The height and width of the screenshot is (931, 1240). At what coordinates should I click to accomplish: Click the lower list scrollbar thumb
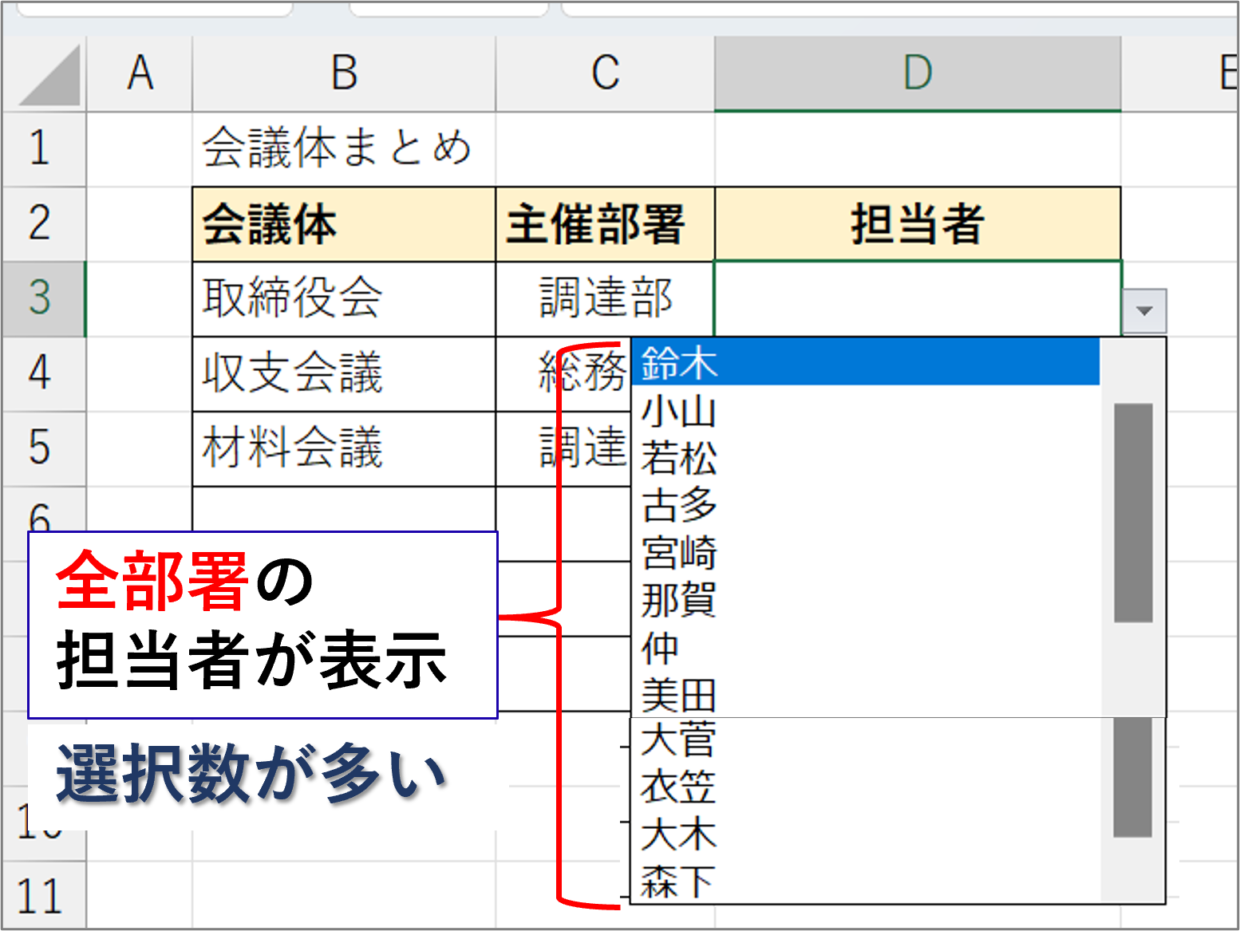(x=1133, y=778)
